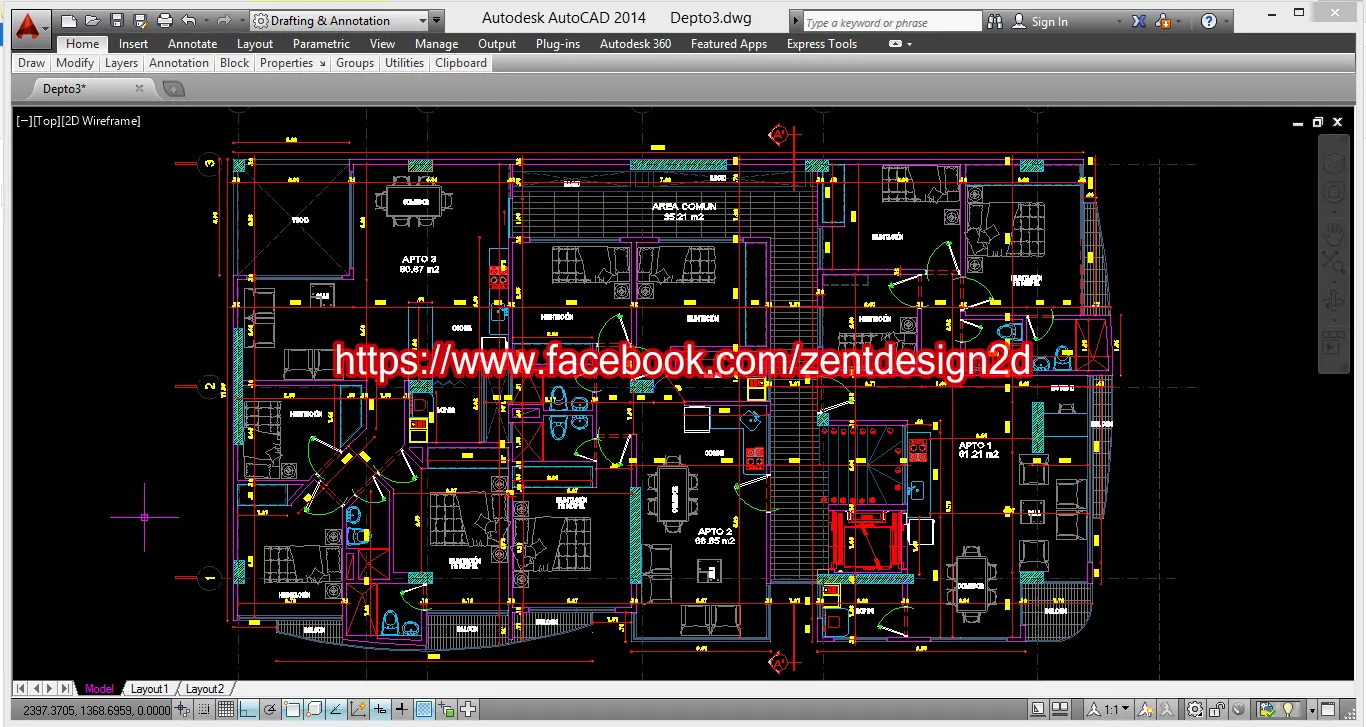Viewport: 1366px width, 727px height.
Task: Toggle Grid Display in the status bar
Action: click(226, 710)
